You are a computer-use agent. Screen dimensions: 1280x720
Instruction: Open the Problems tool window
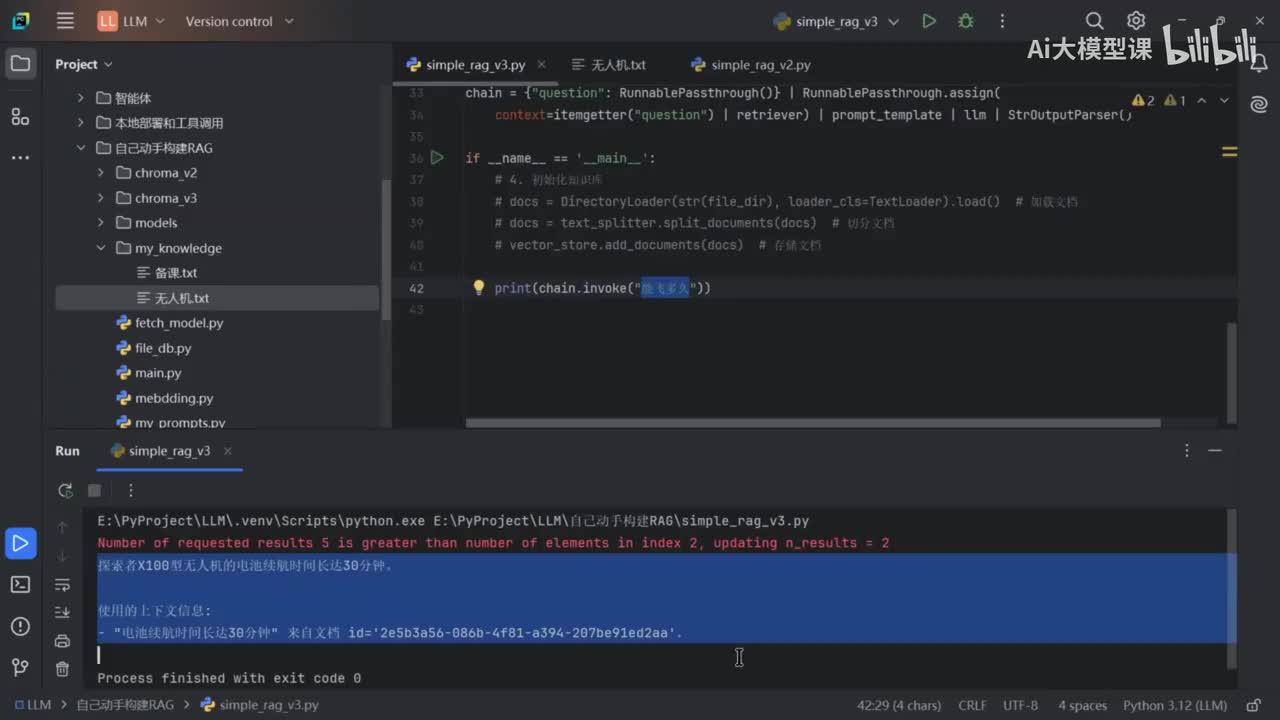(x=20, y=626)
